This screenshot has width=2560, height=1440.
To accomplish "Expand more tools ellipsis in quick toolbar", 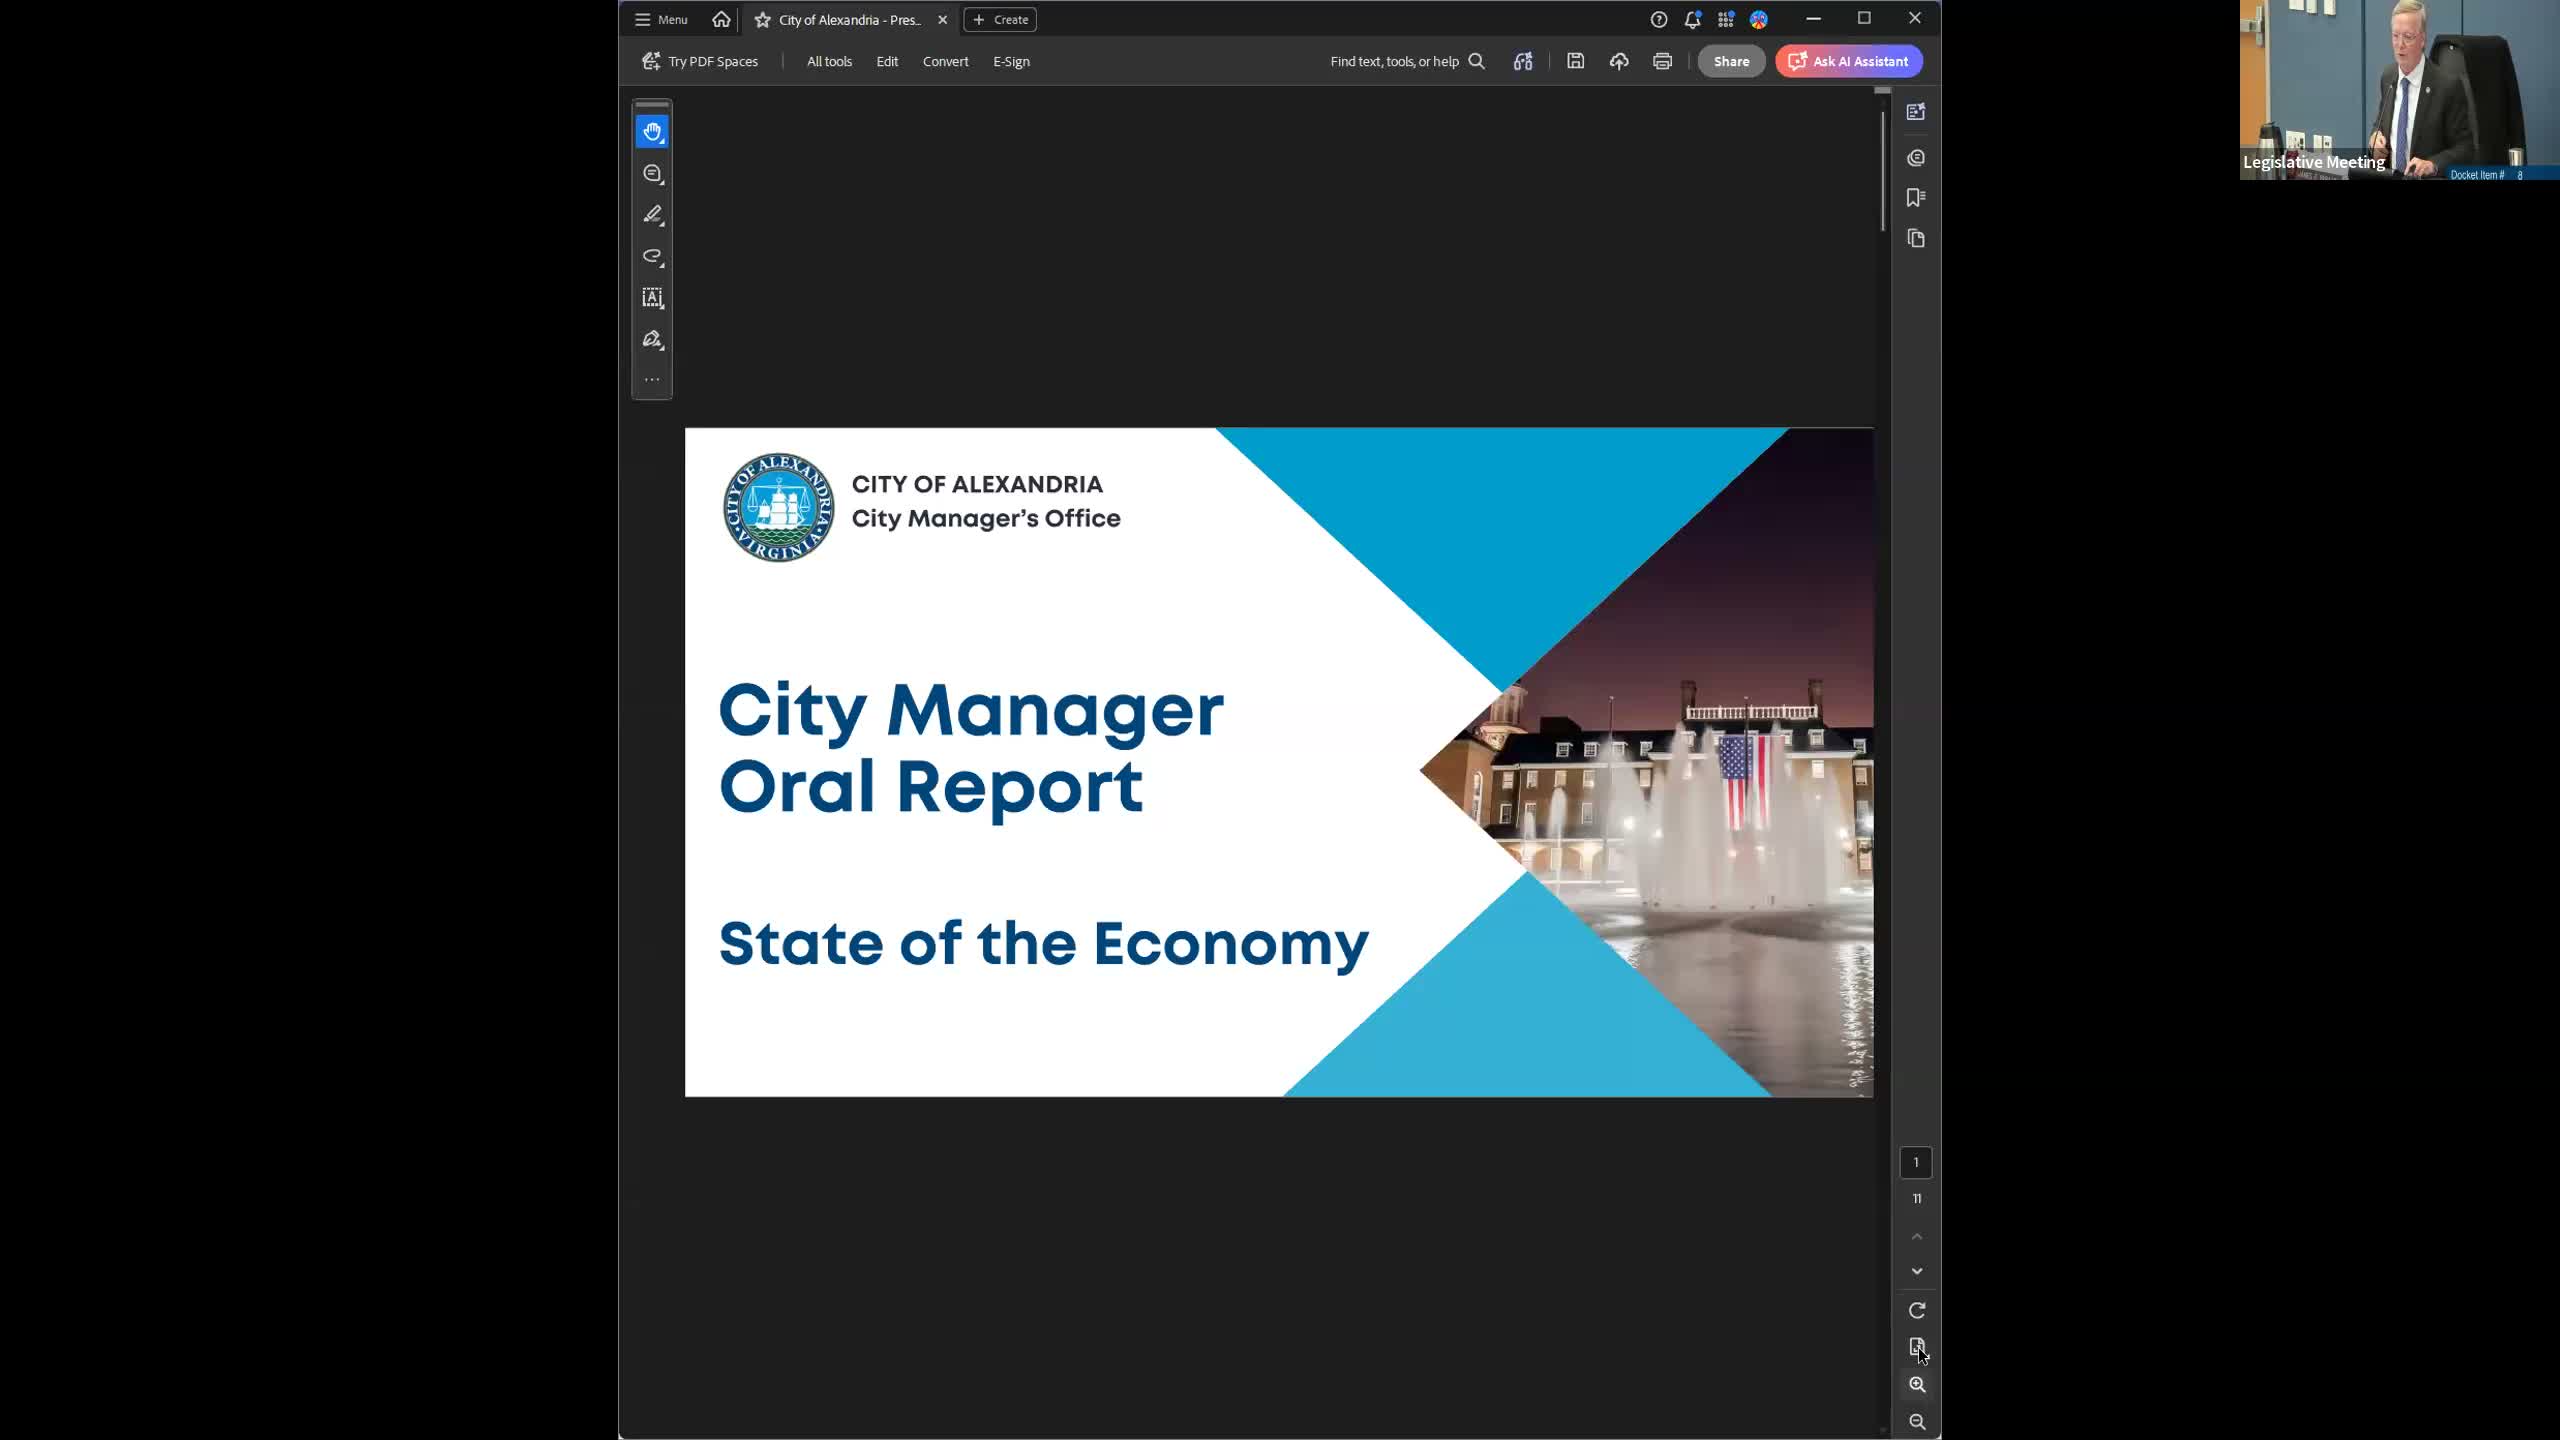I will pyautogui.click(x=652, y=380).
